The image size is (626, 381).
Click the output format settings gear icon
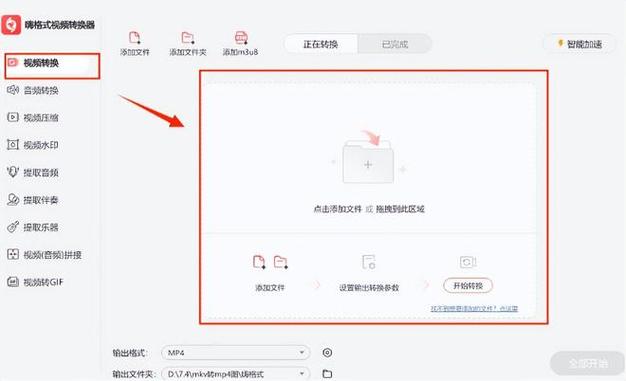point(327,353)
